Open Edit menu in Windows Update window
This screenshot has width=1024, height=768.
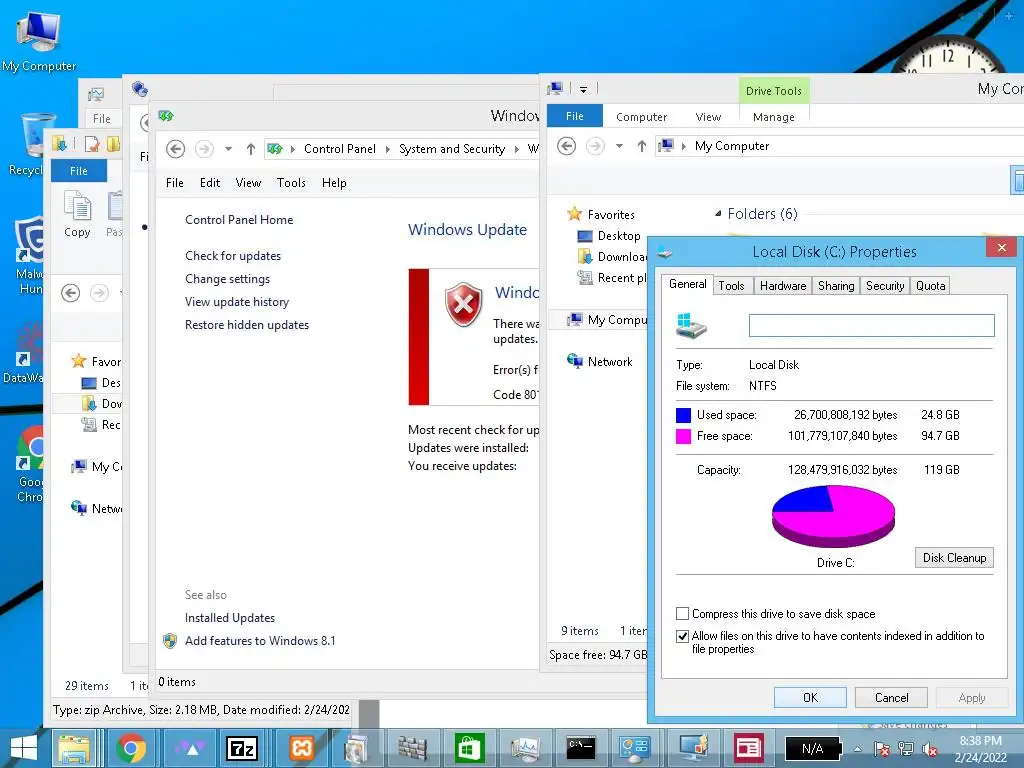[x=210, y=183]
